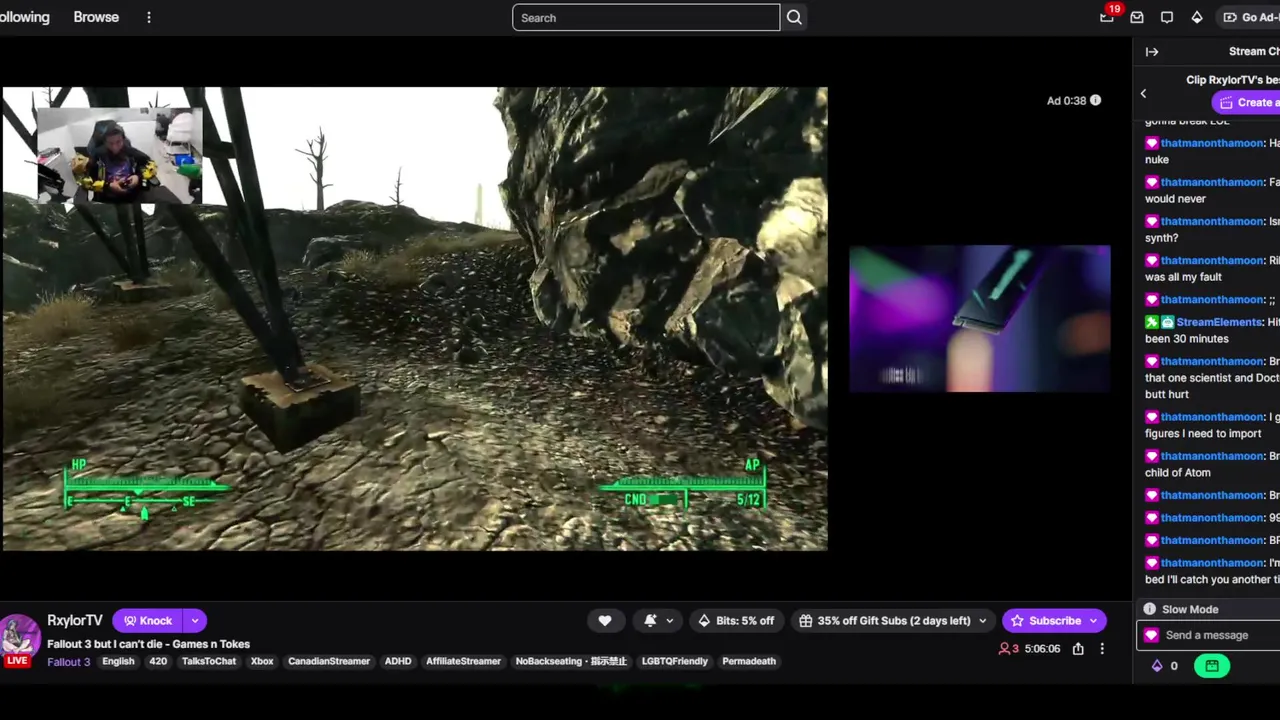The width and height of the screenshot is (1280, 720).
Task: Open the stream options three-dot menu
Action: point(1102,649)
